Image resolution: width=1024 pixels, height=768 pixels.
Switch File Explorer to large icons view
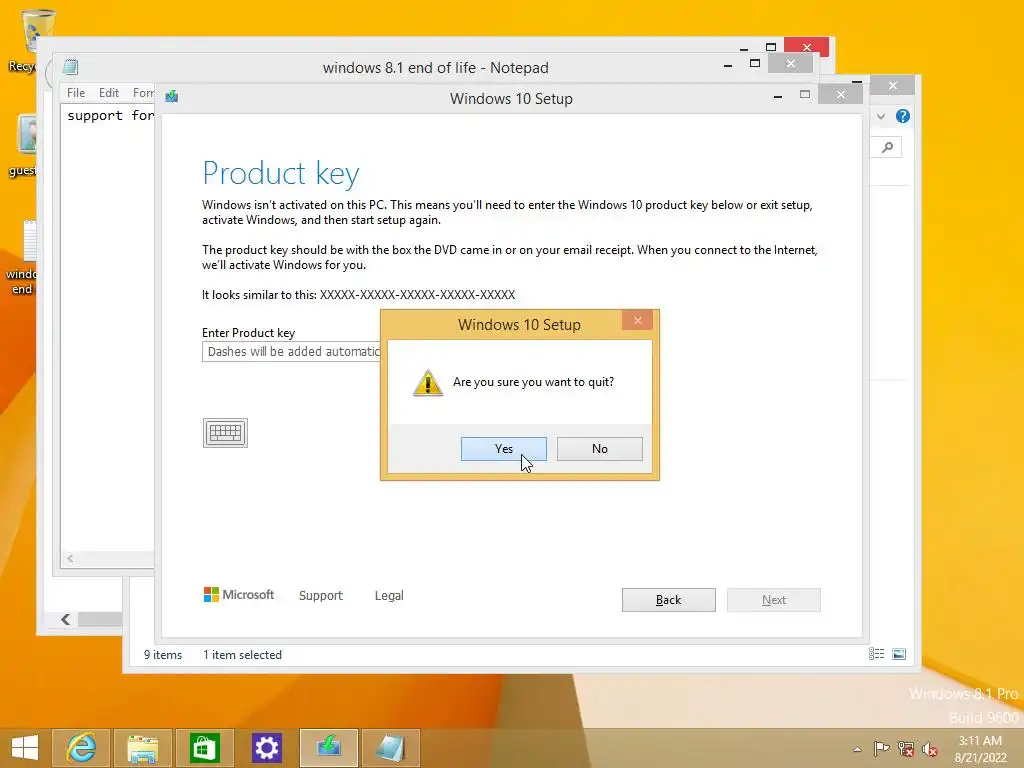(x=899, y=654)
